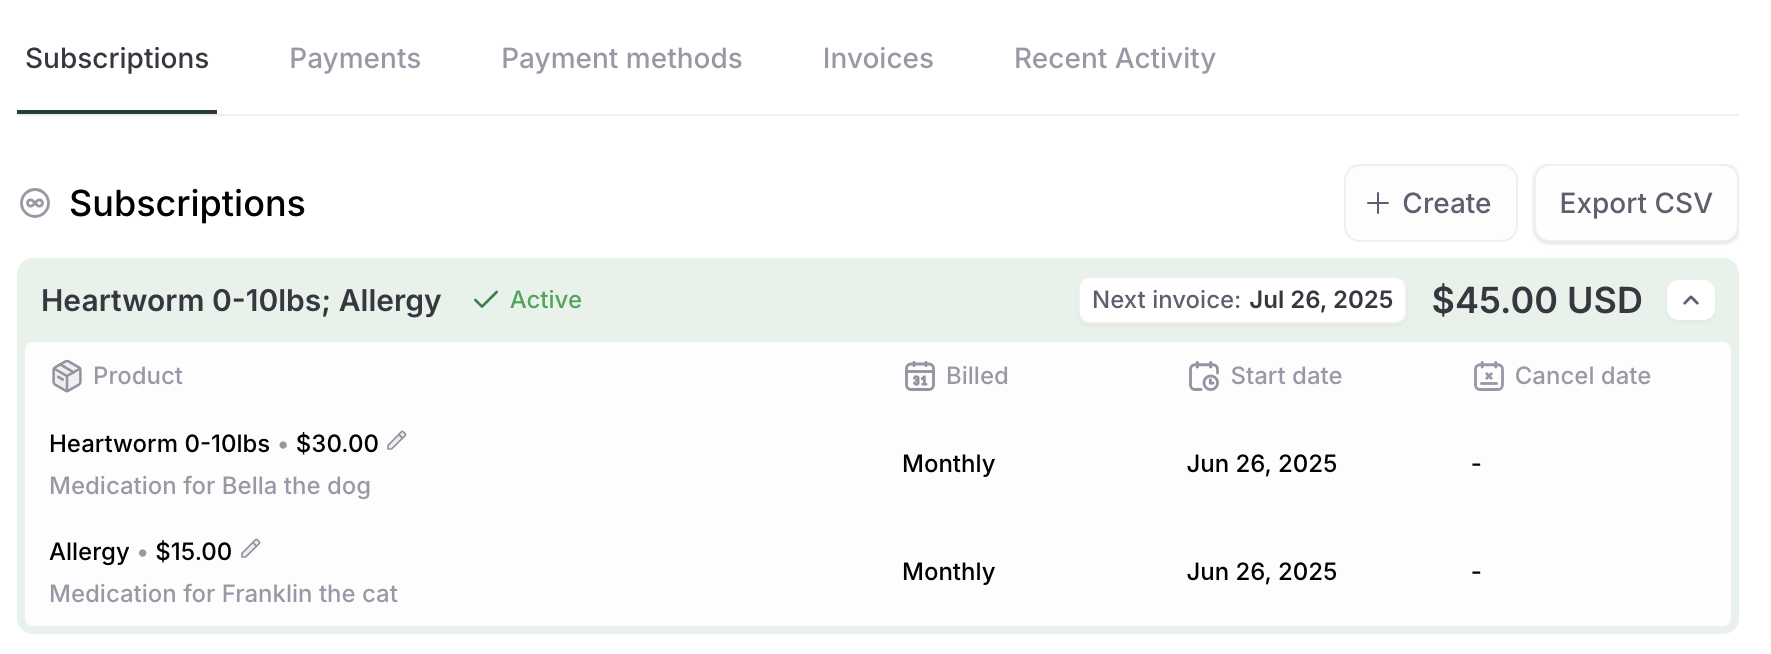
Task: Open the Payment methods tab
Action: (621, 58)
